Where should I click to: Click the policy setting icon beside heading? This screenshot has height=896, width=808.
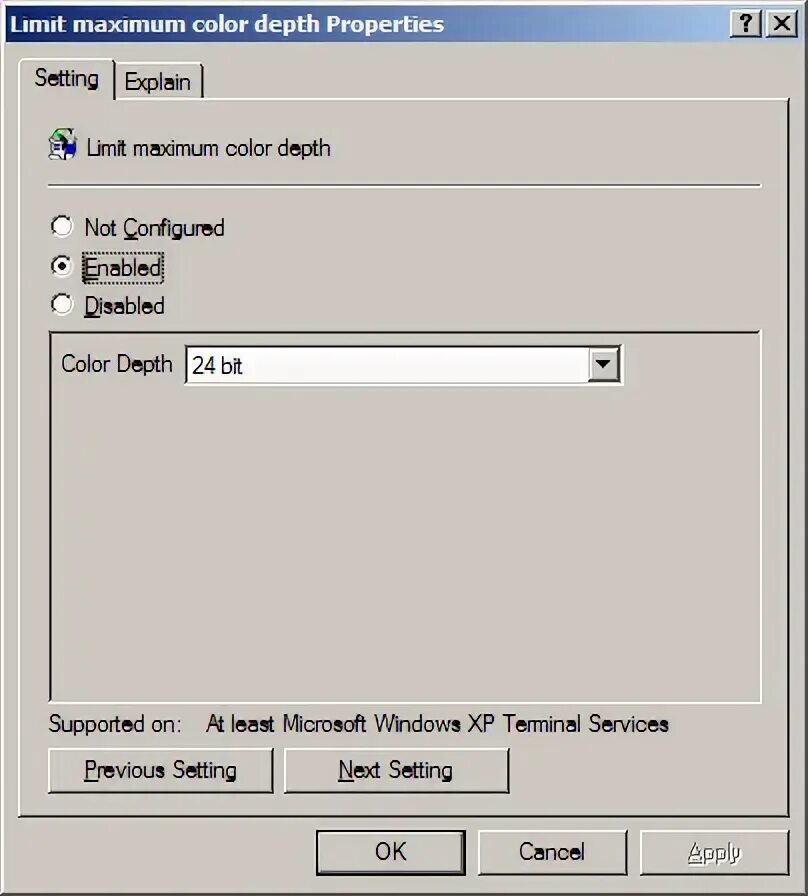point(63,145)
